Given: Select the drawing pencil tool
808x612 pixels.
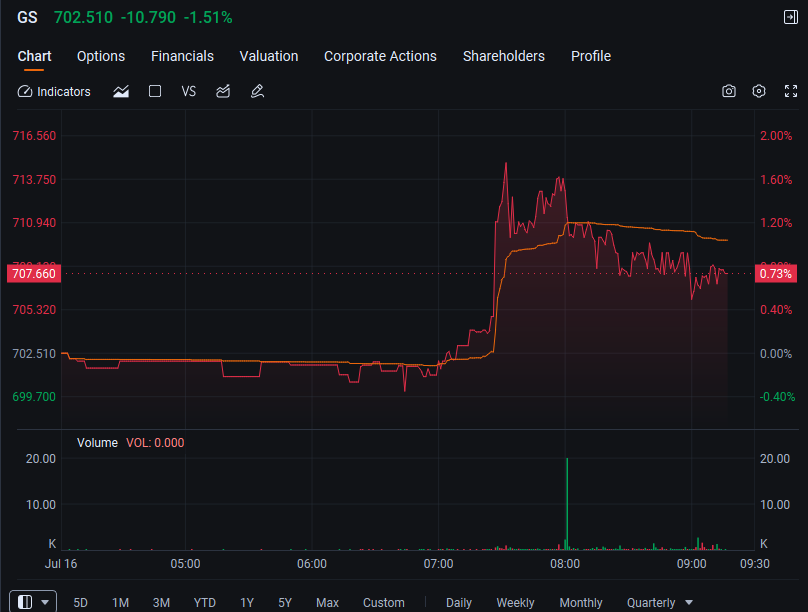Looking at the screenshot, I should tap(257, 92).
